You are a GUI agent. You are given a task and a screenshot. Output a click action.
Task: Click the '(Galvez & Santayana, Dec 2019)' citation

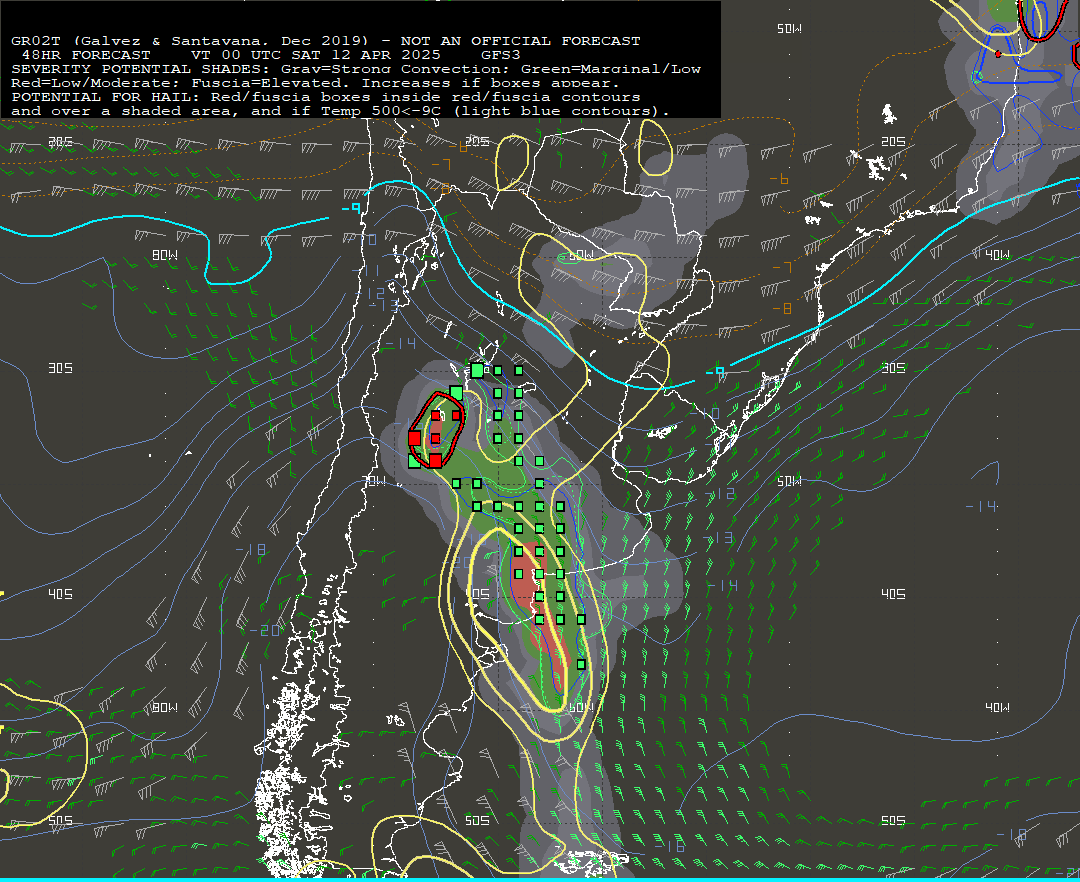point(220,41)
